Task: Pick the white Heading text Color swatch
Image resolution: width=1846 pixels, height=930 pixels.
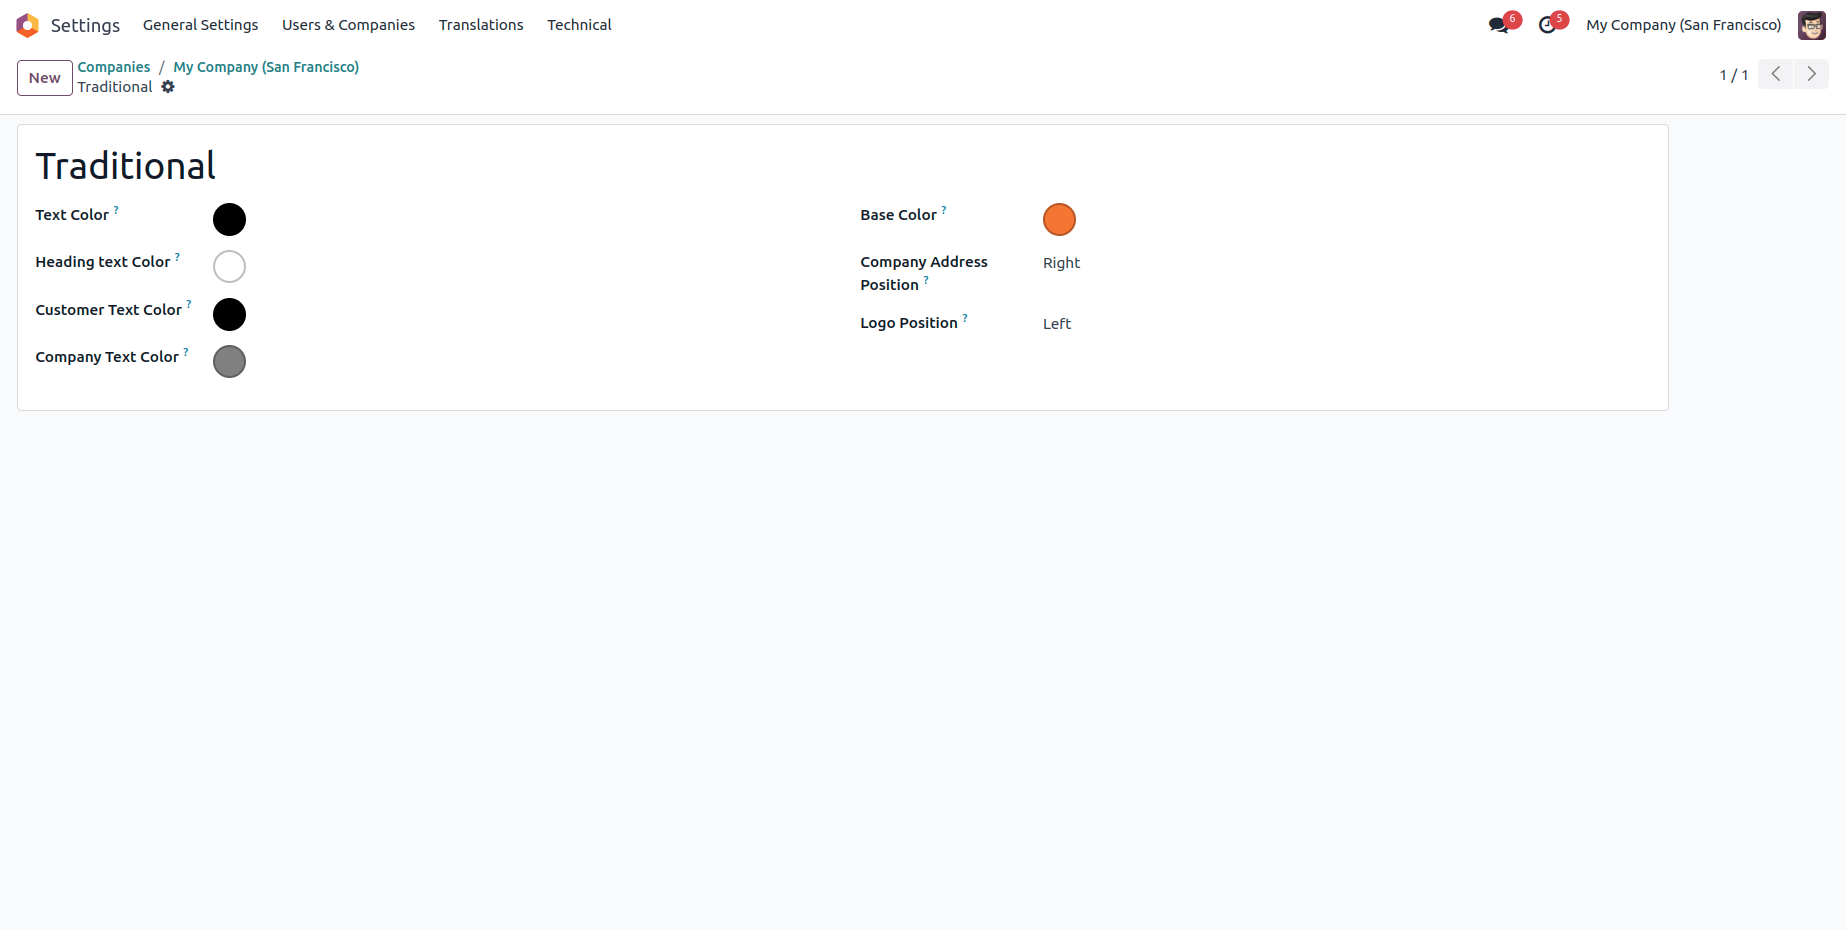Action: [229, 266]
